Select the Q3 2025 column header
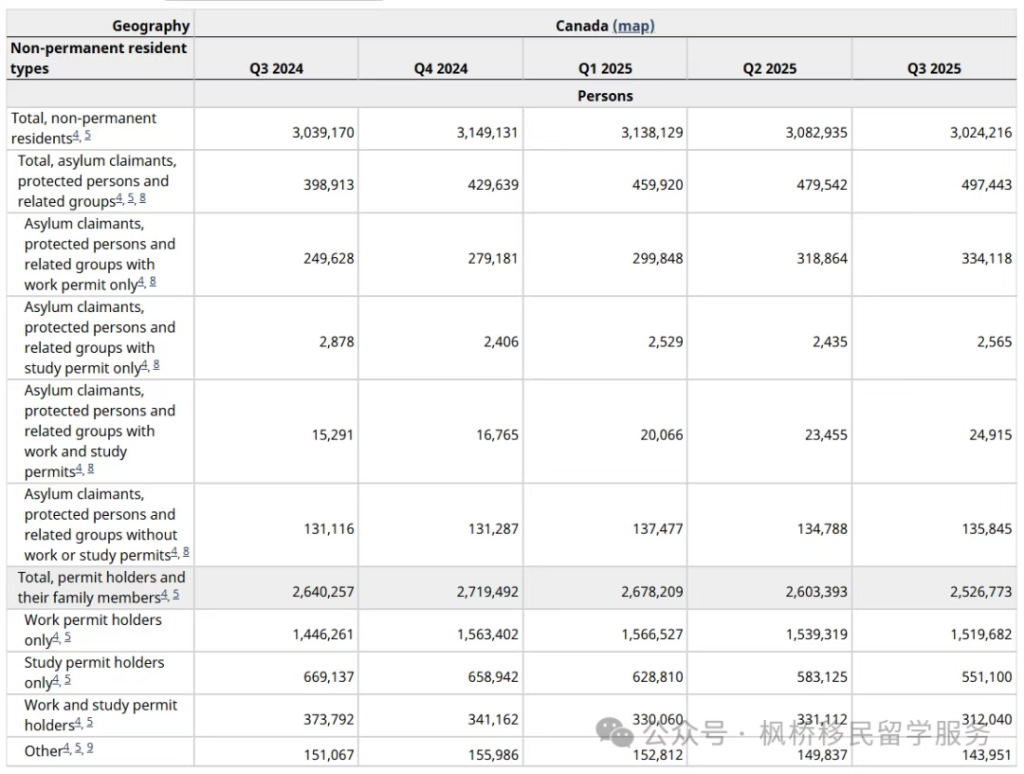 [934, 69]
